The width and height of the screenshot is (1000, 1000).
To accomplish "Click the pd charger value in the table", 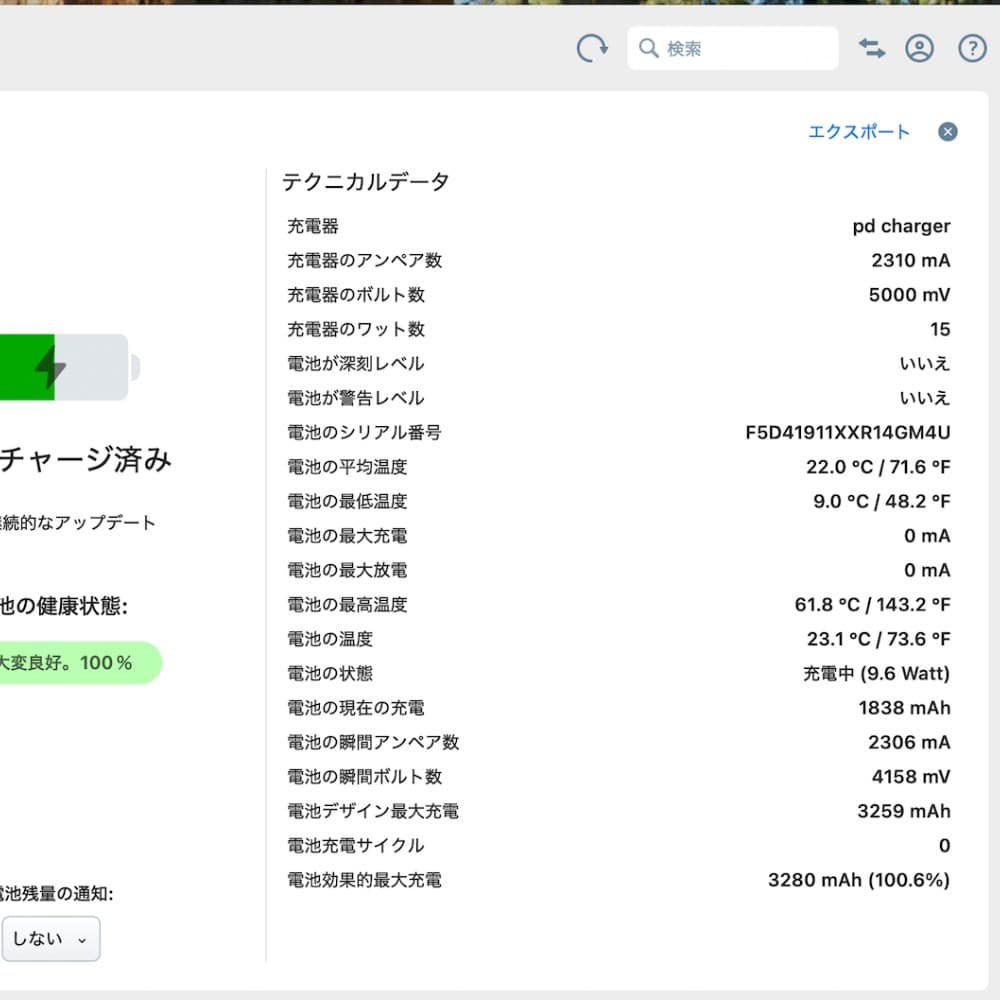I will (x=899, y=226).
